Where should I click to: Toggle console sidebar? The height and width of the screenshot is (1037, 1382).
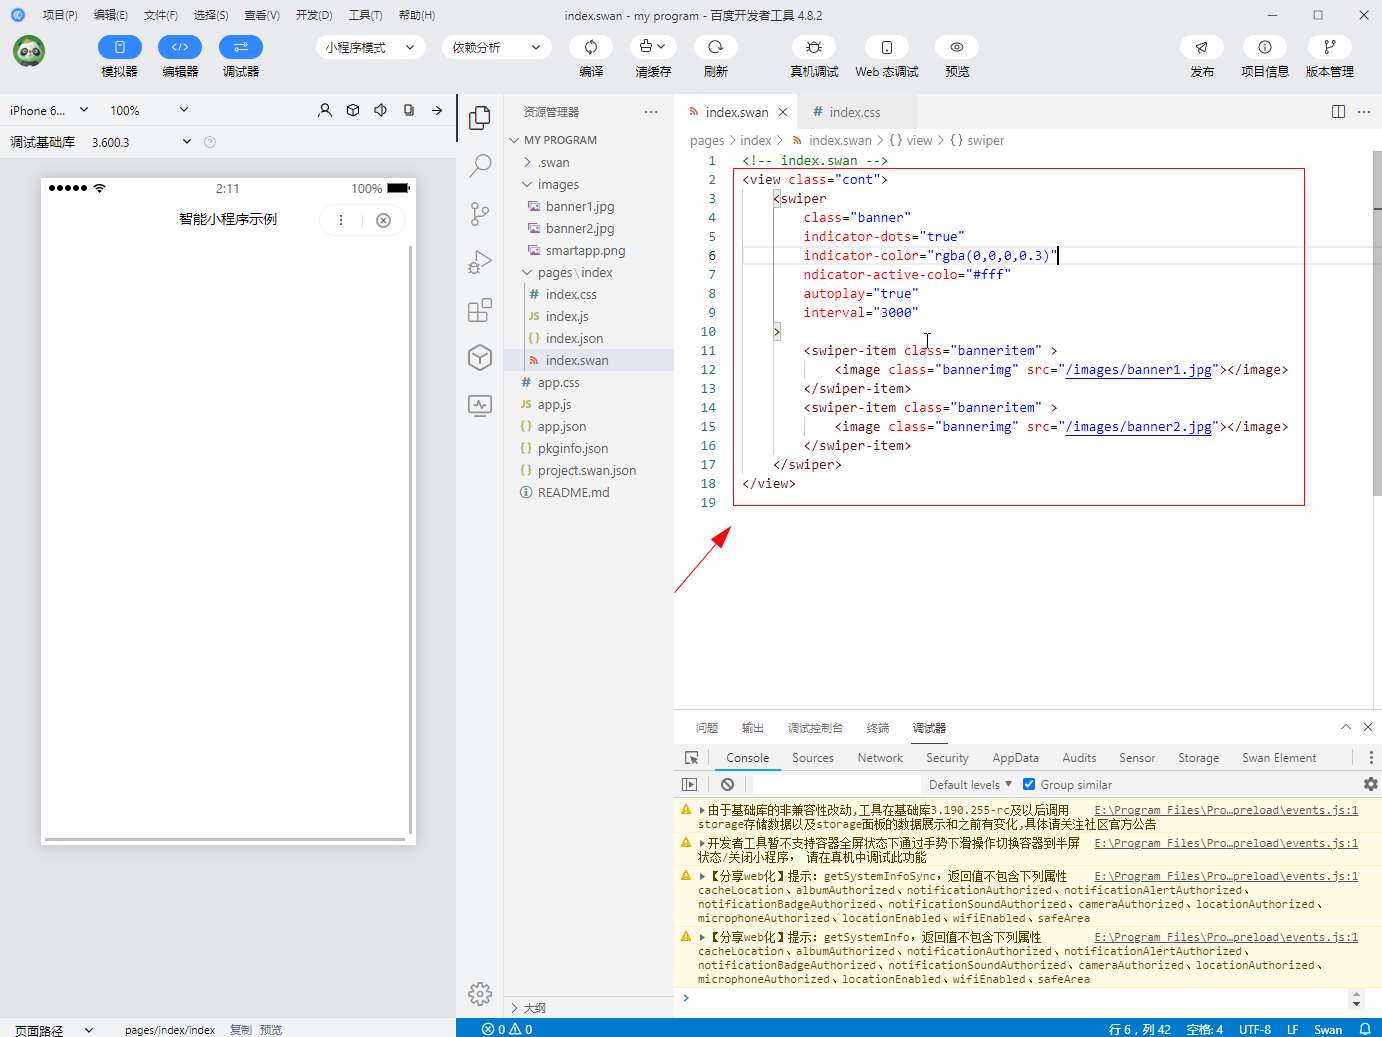[x=690, y=785]
